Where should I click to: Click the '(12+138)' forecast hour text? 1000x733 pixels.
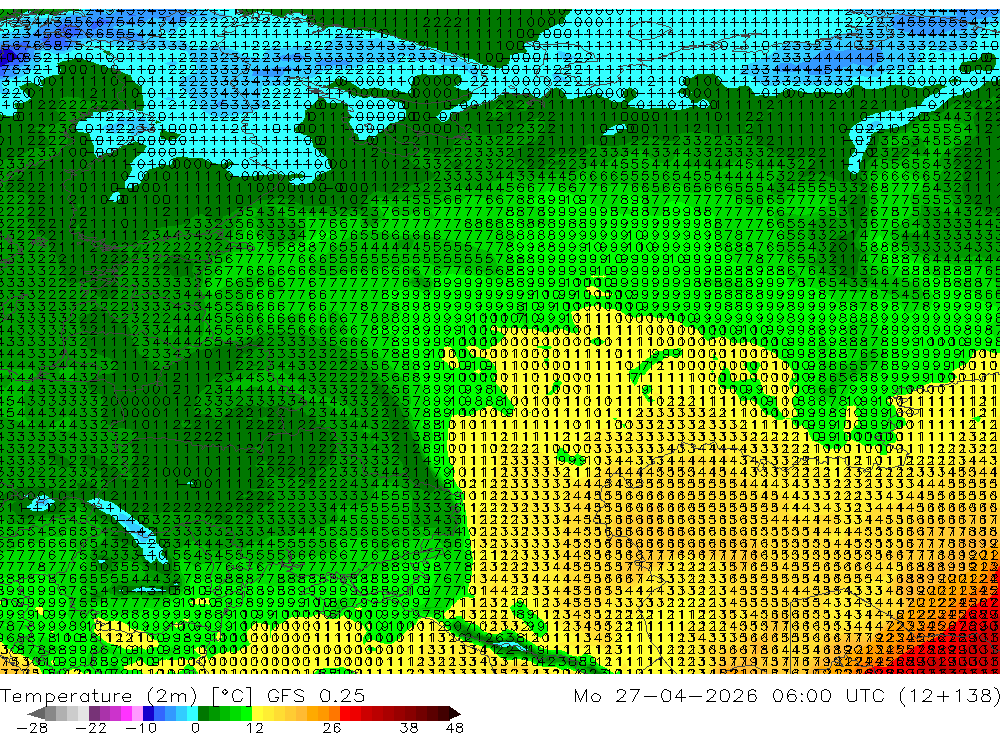coord(949,695)
